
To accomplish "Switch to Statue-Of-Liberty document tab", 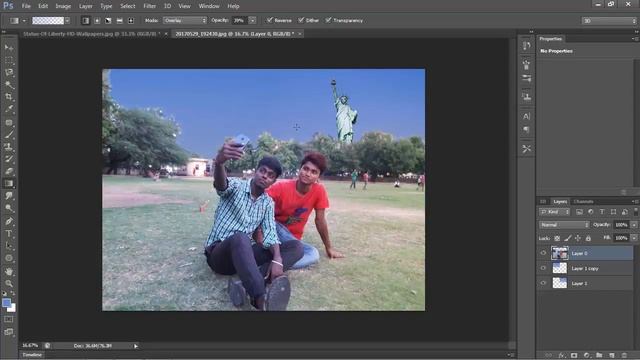I will pos(91,34).
